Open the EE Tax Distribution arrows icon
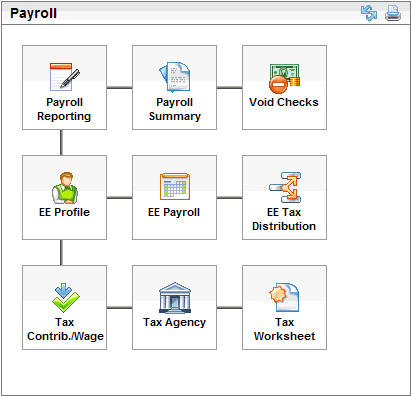 [x=285, y=187]
